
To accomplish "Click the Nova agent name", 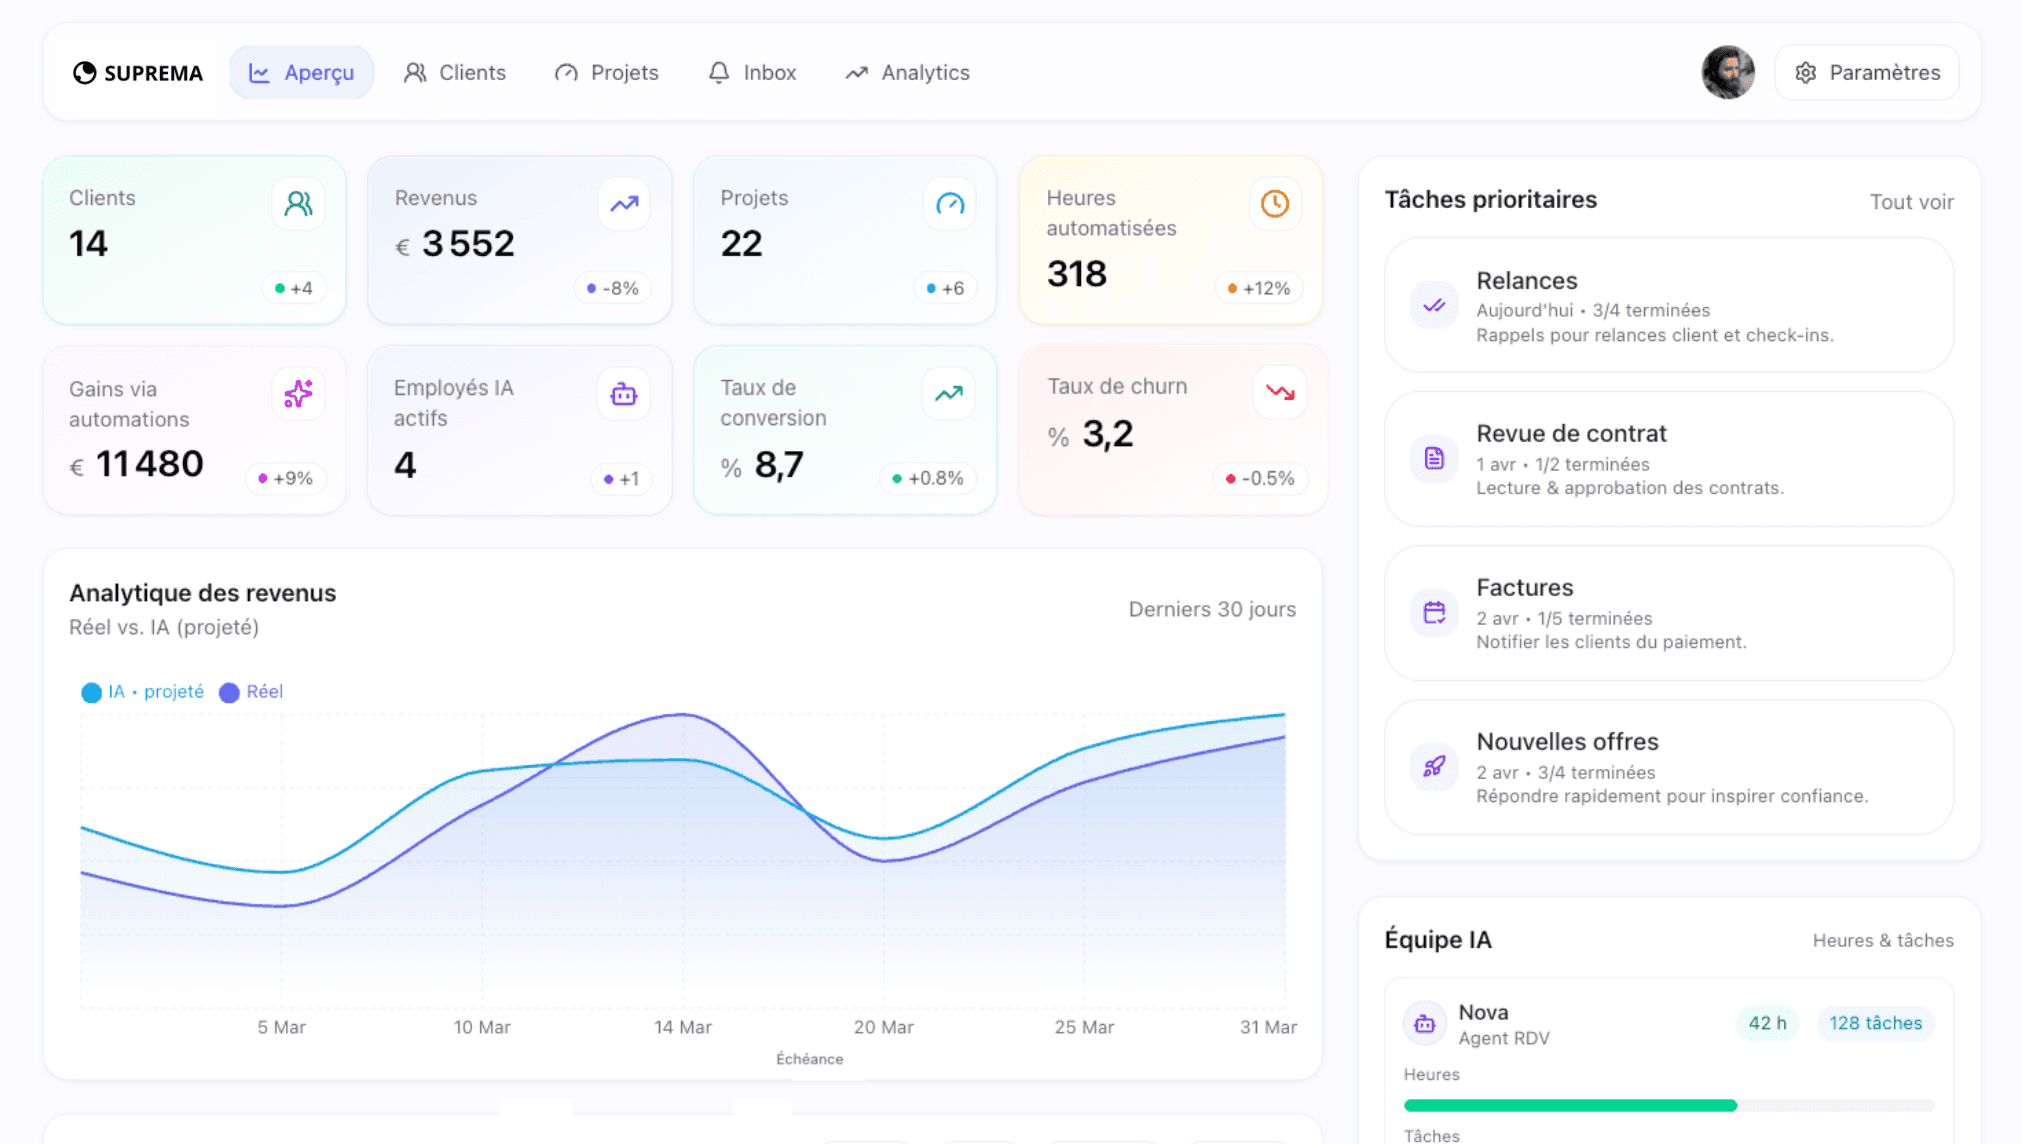I will [1483, 1012].
